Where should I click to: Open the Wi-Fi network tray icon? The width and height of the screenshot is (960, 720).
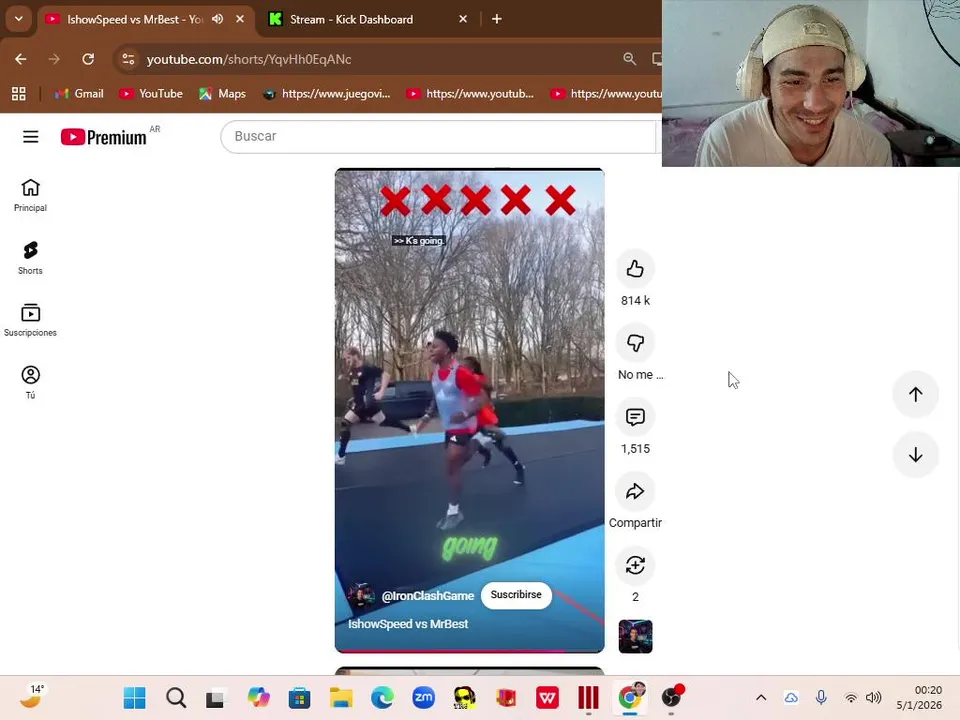pos(850,697)
